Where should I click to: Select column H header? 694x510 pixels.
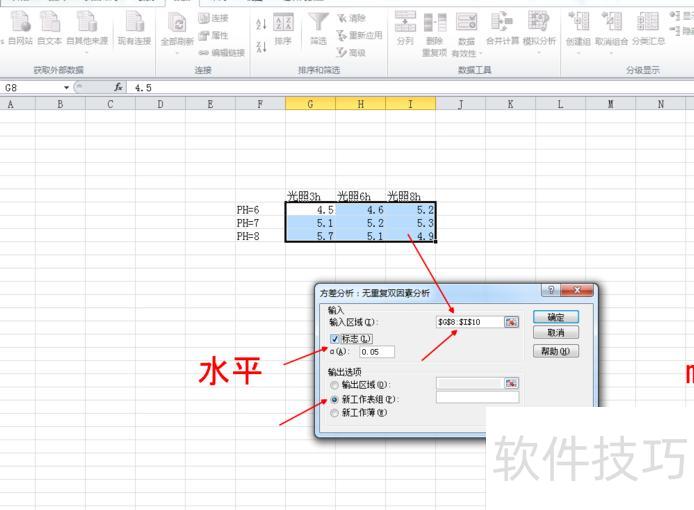click(x=360, y=104)
